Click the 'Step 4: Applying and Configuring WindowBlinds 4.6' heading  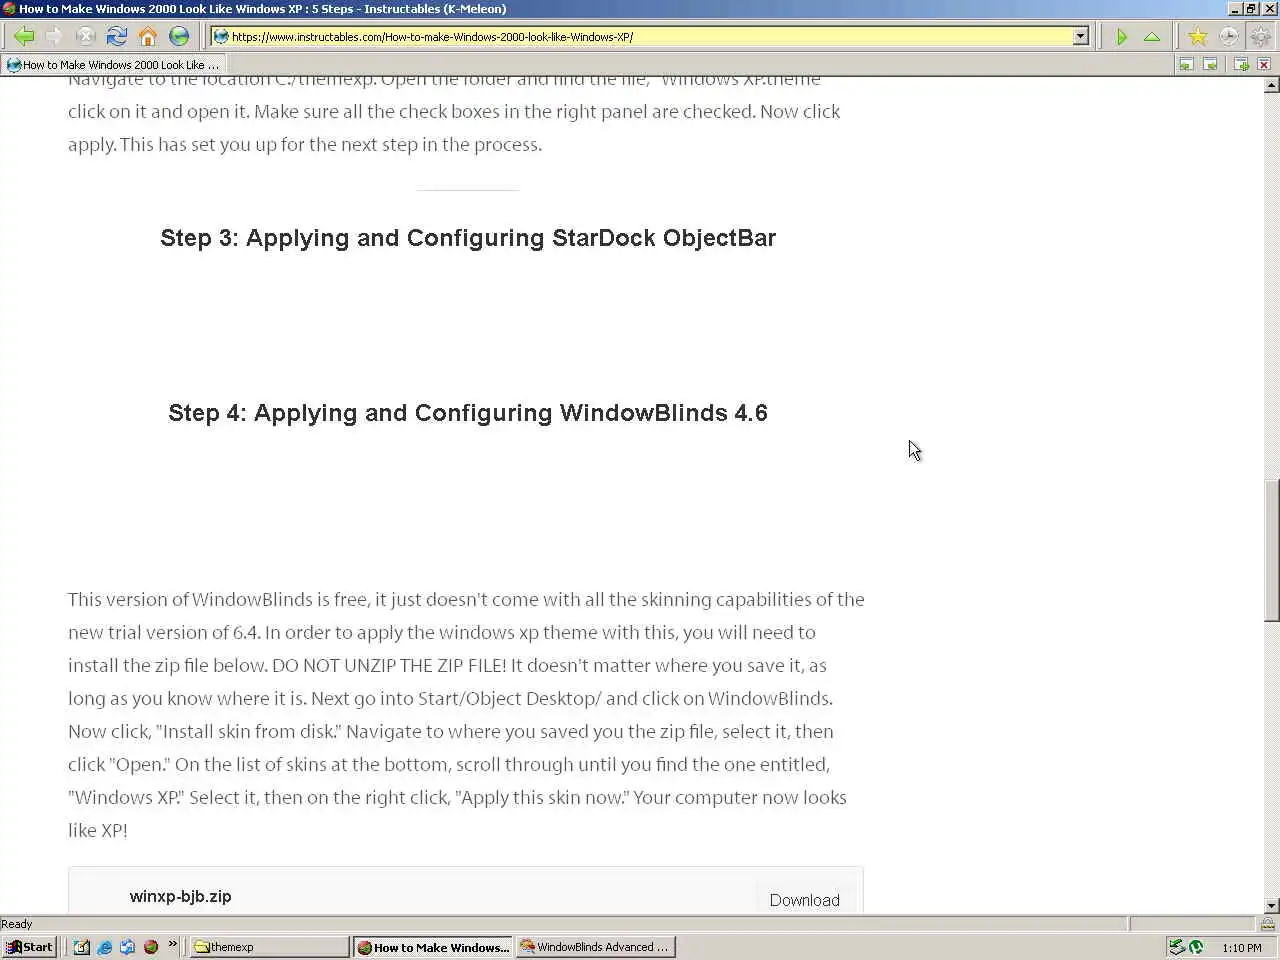[x=468, y=413]
